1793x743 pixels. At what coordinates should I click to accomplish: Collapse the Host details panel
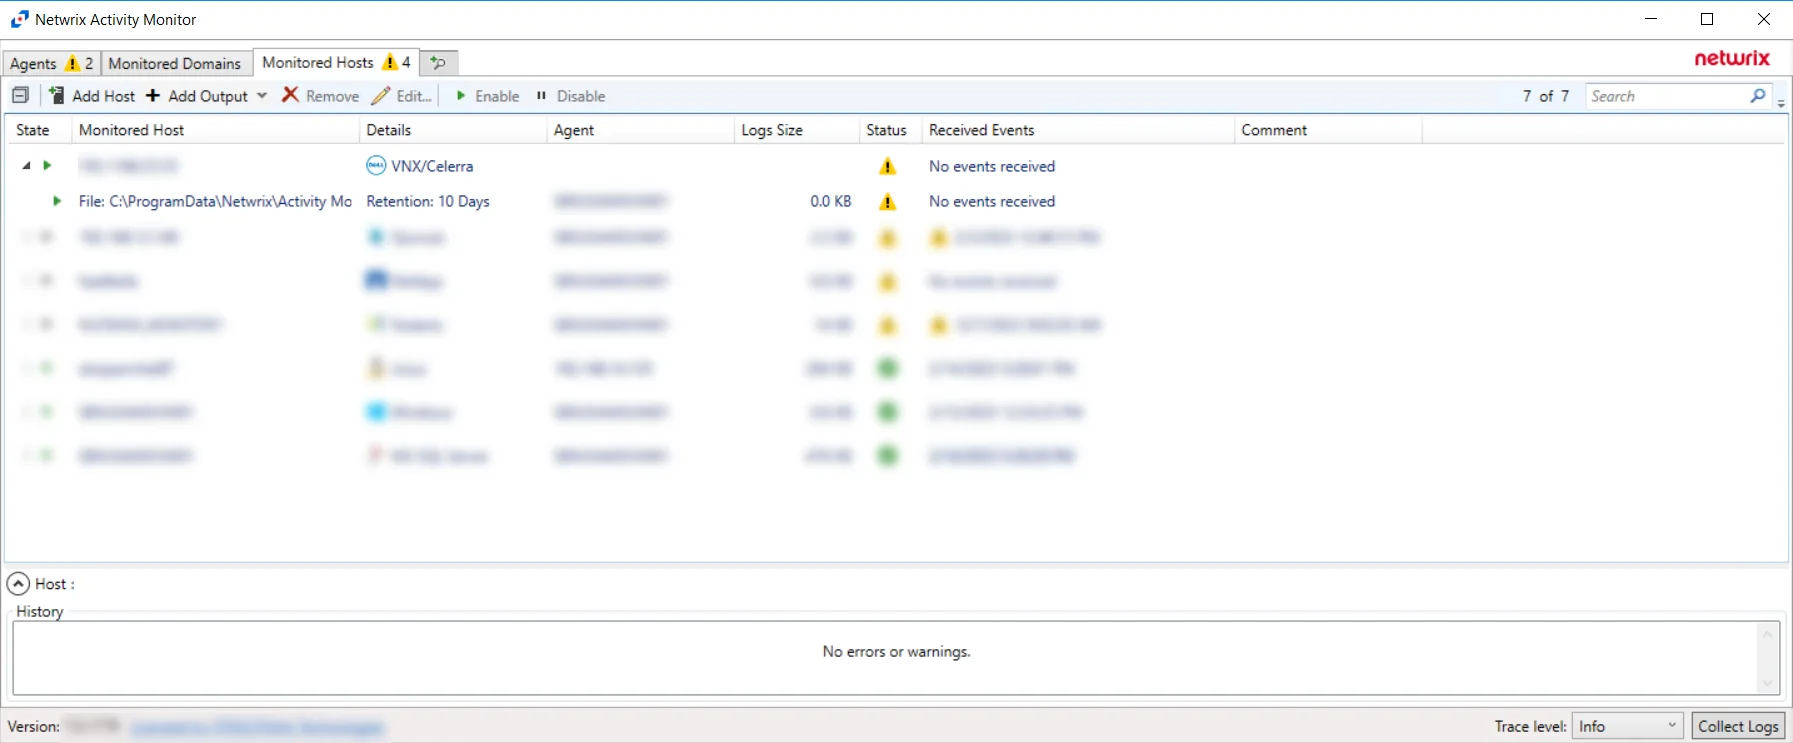coord(18,584)
